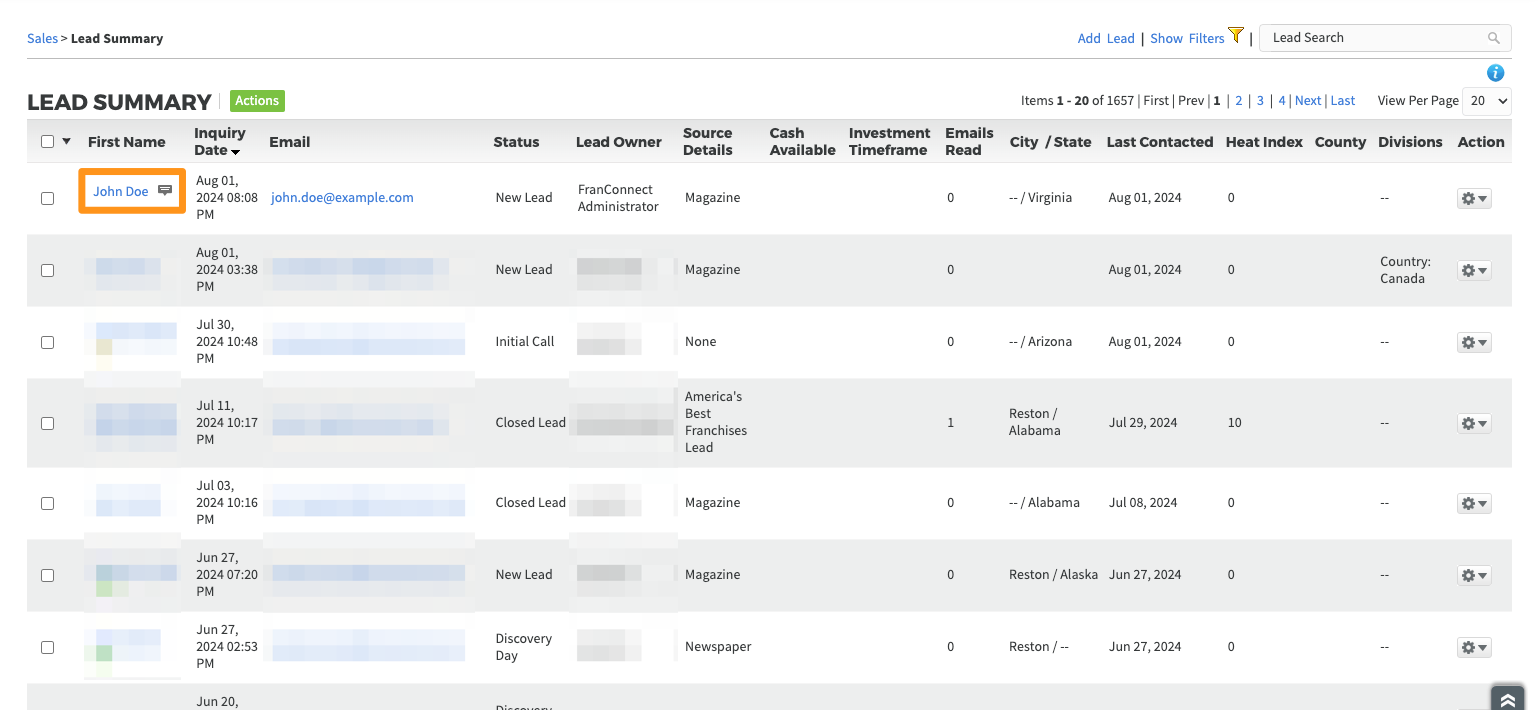Viewport: 1539px width, 710px height.
Task: Jump to the Last page link
Action: (1343, 100)
